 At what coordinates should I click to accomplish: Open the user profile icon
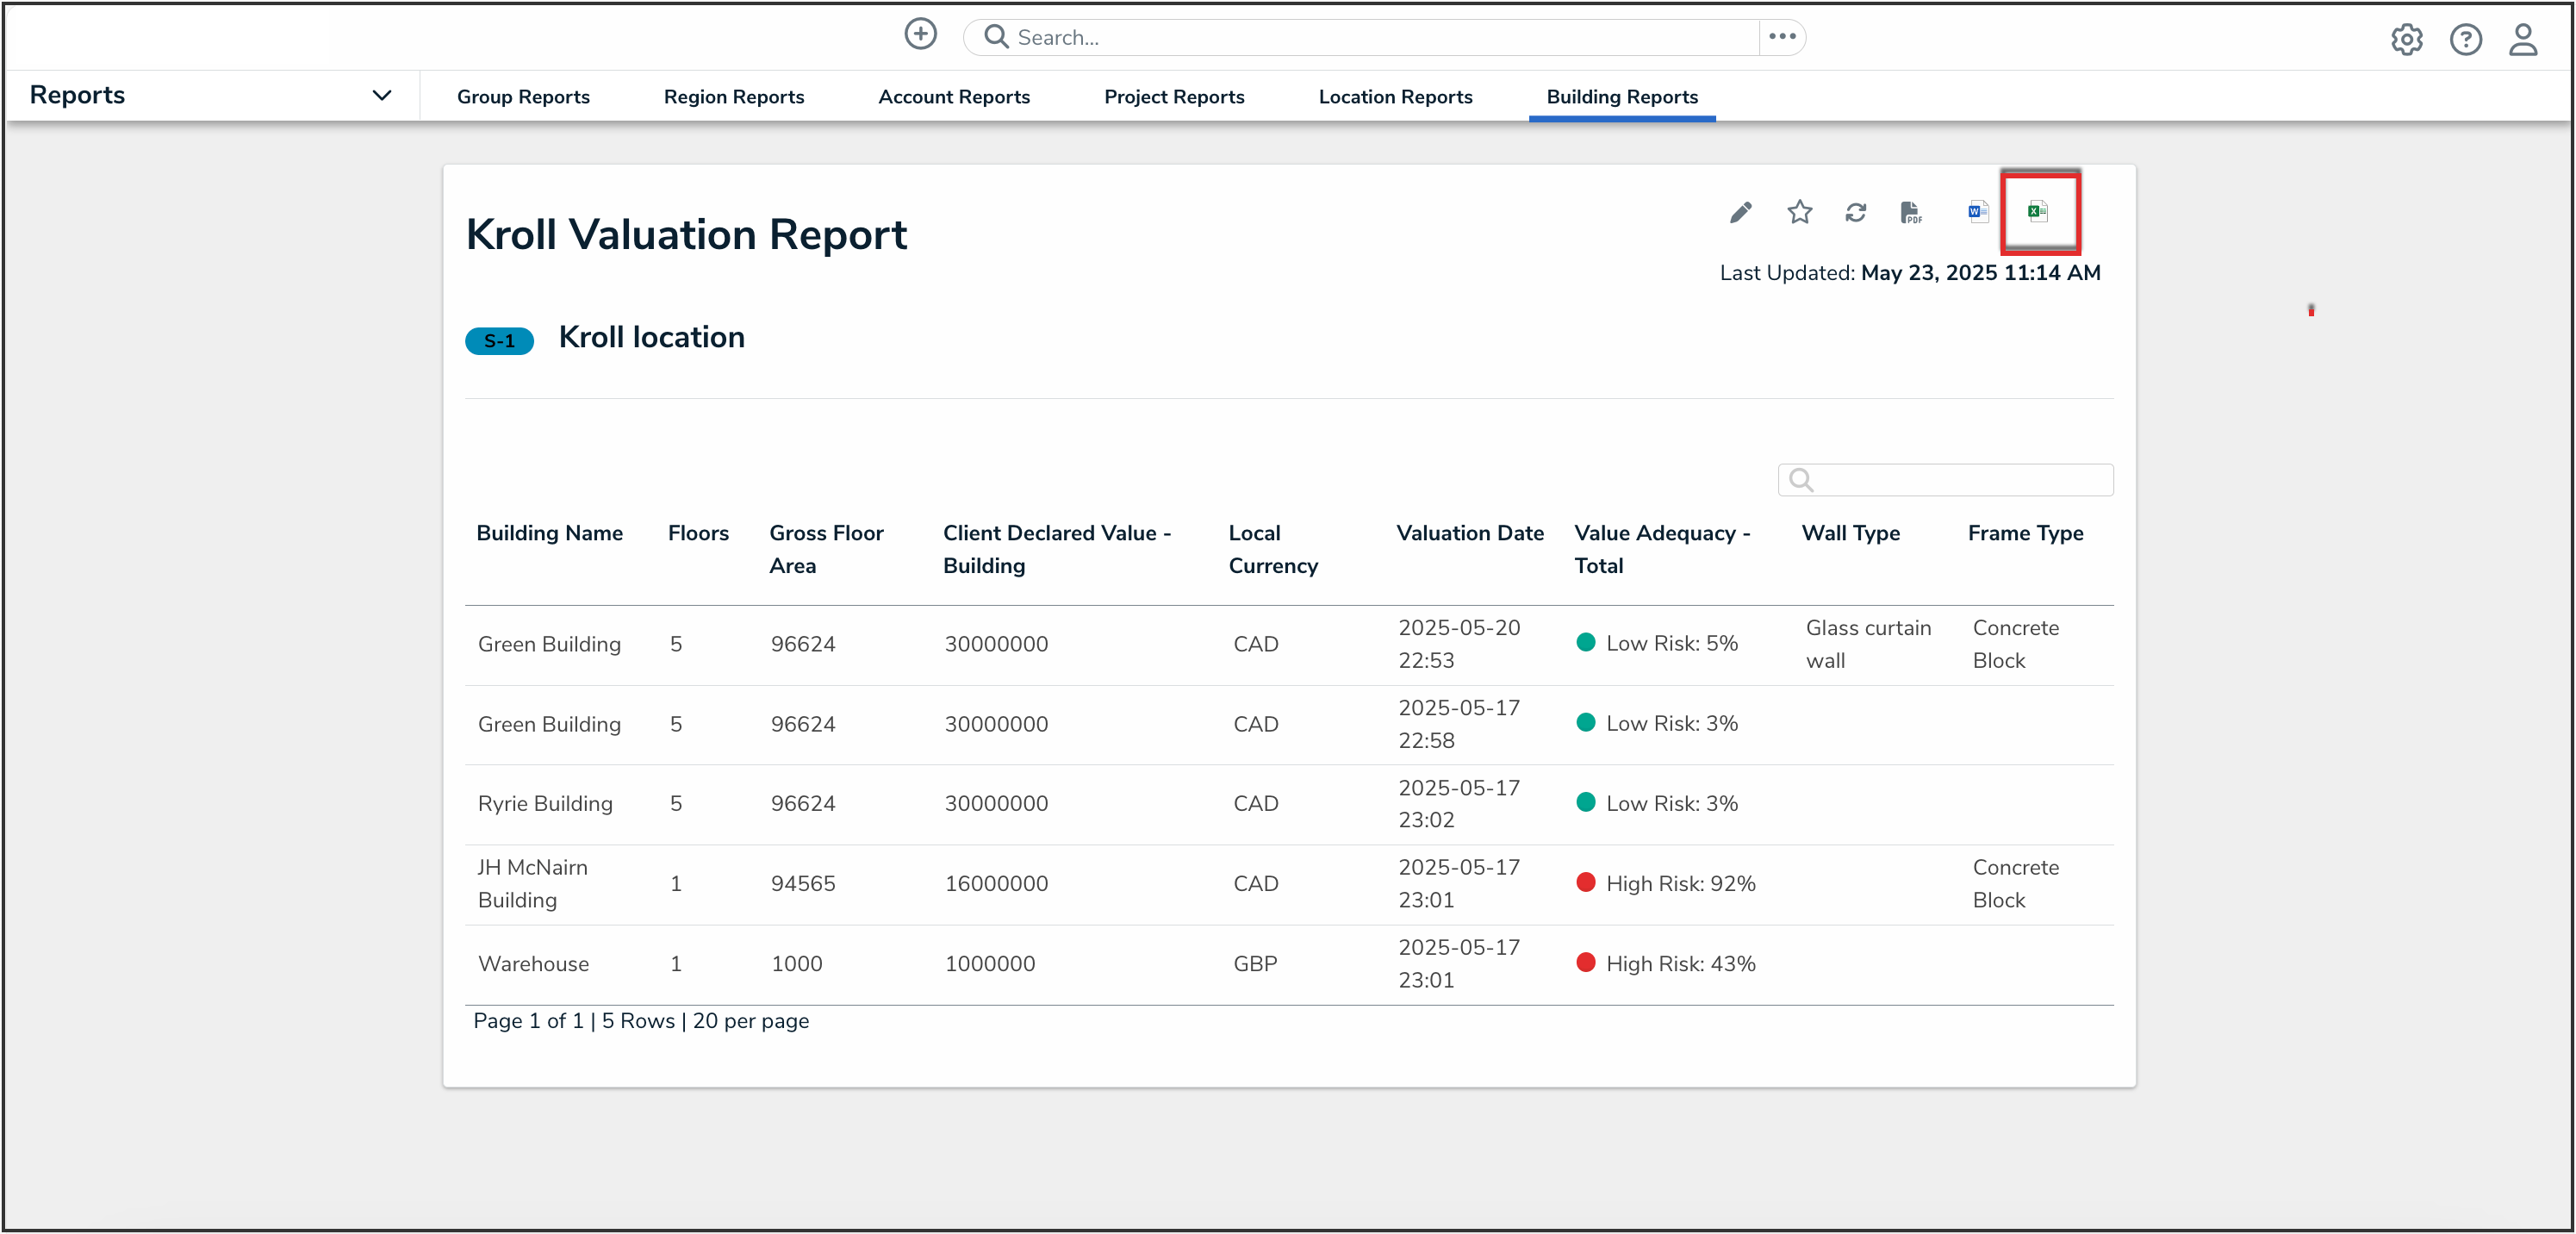[x=2523, y=39]
